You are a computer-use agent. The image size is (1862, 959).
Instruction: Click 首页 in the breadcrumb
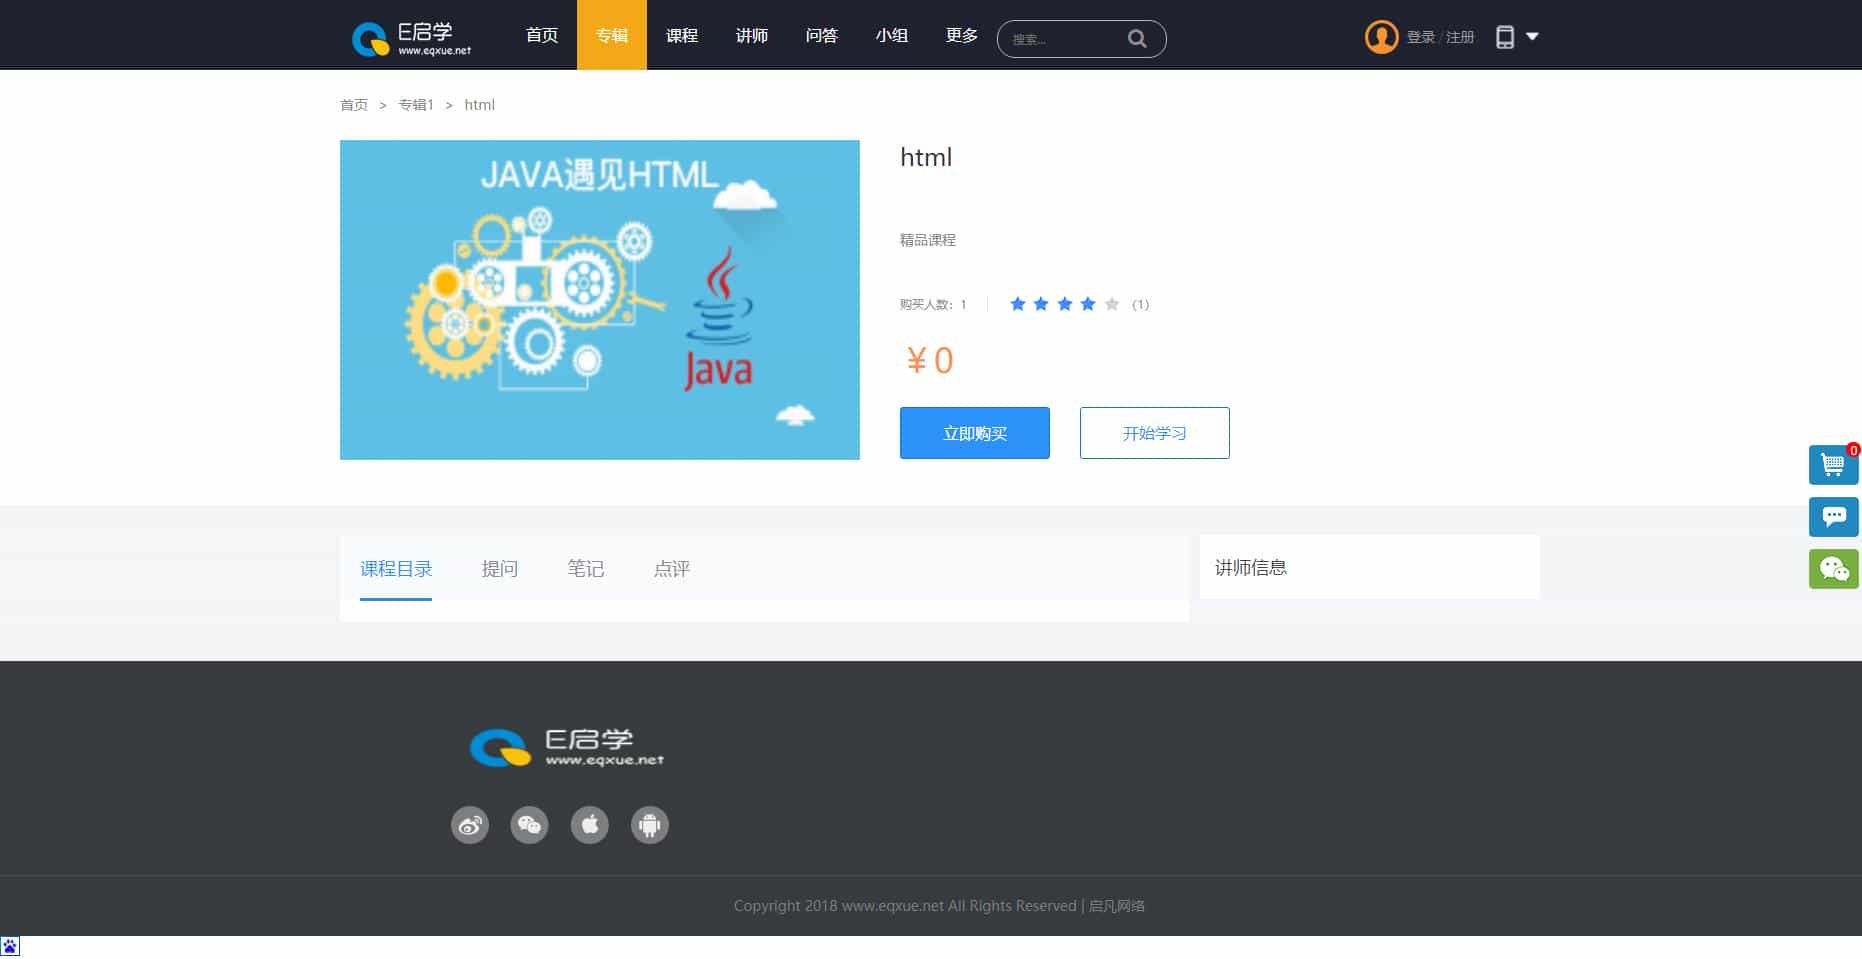[x=354, y=105]
